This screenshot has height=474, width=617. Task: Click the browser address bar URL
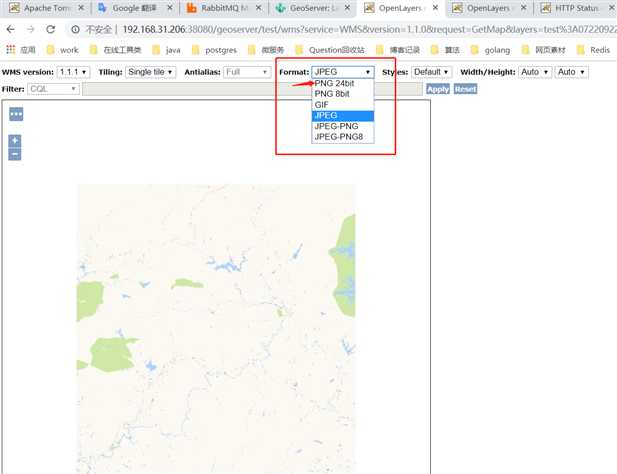[x=368, y=30]
